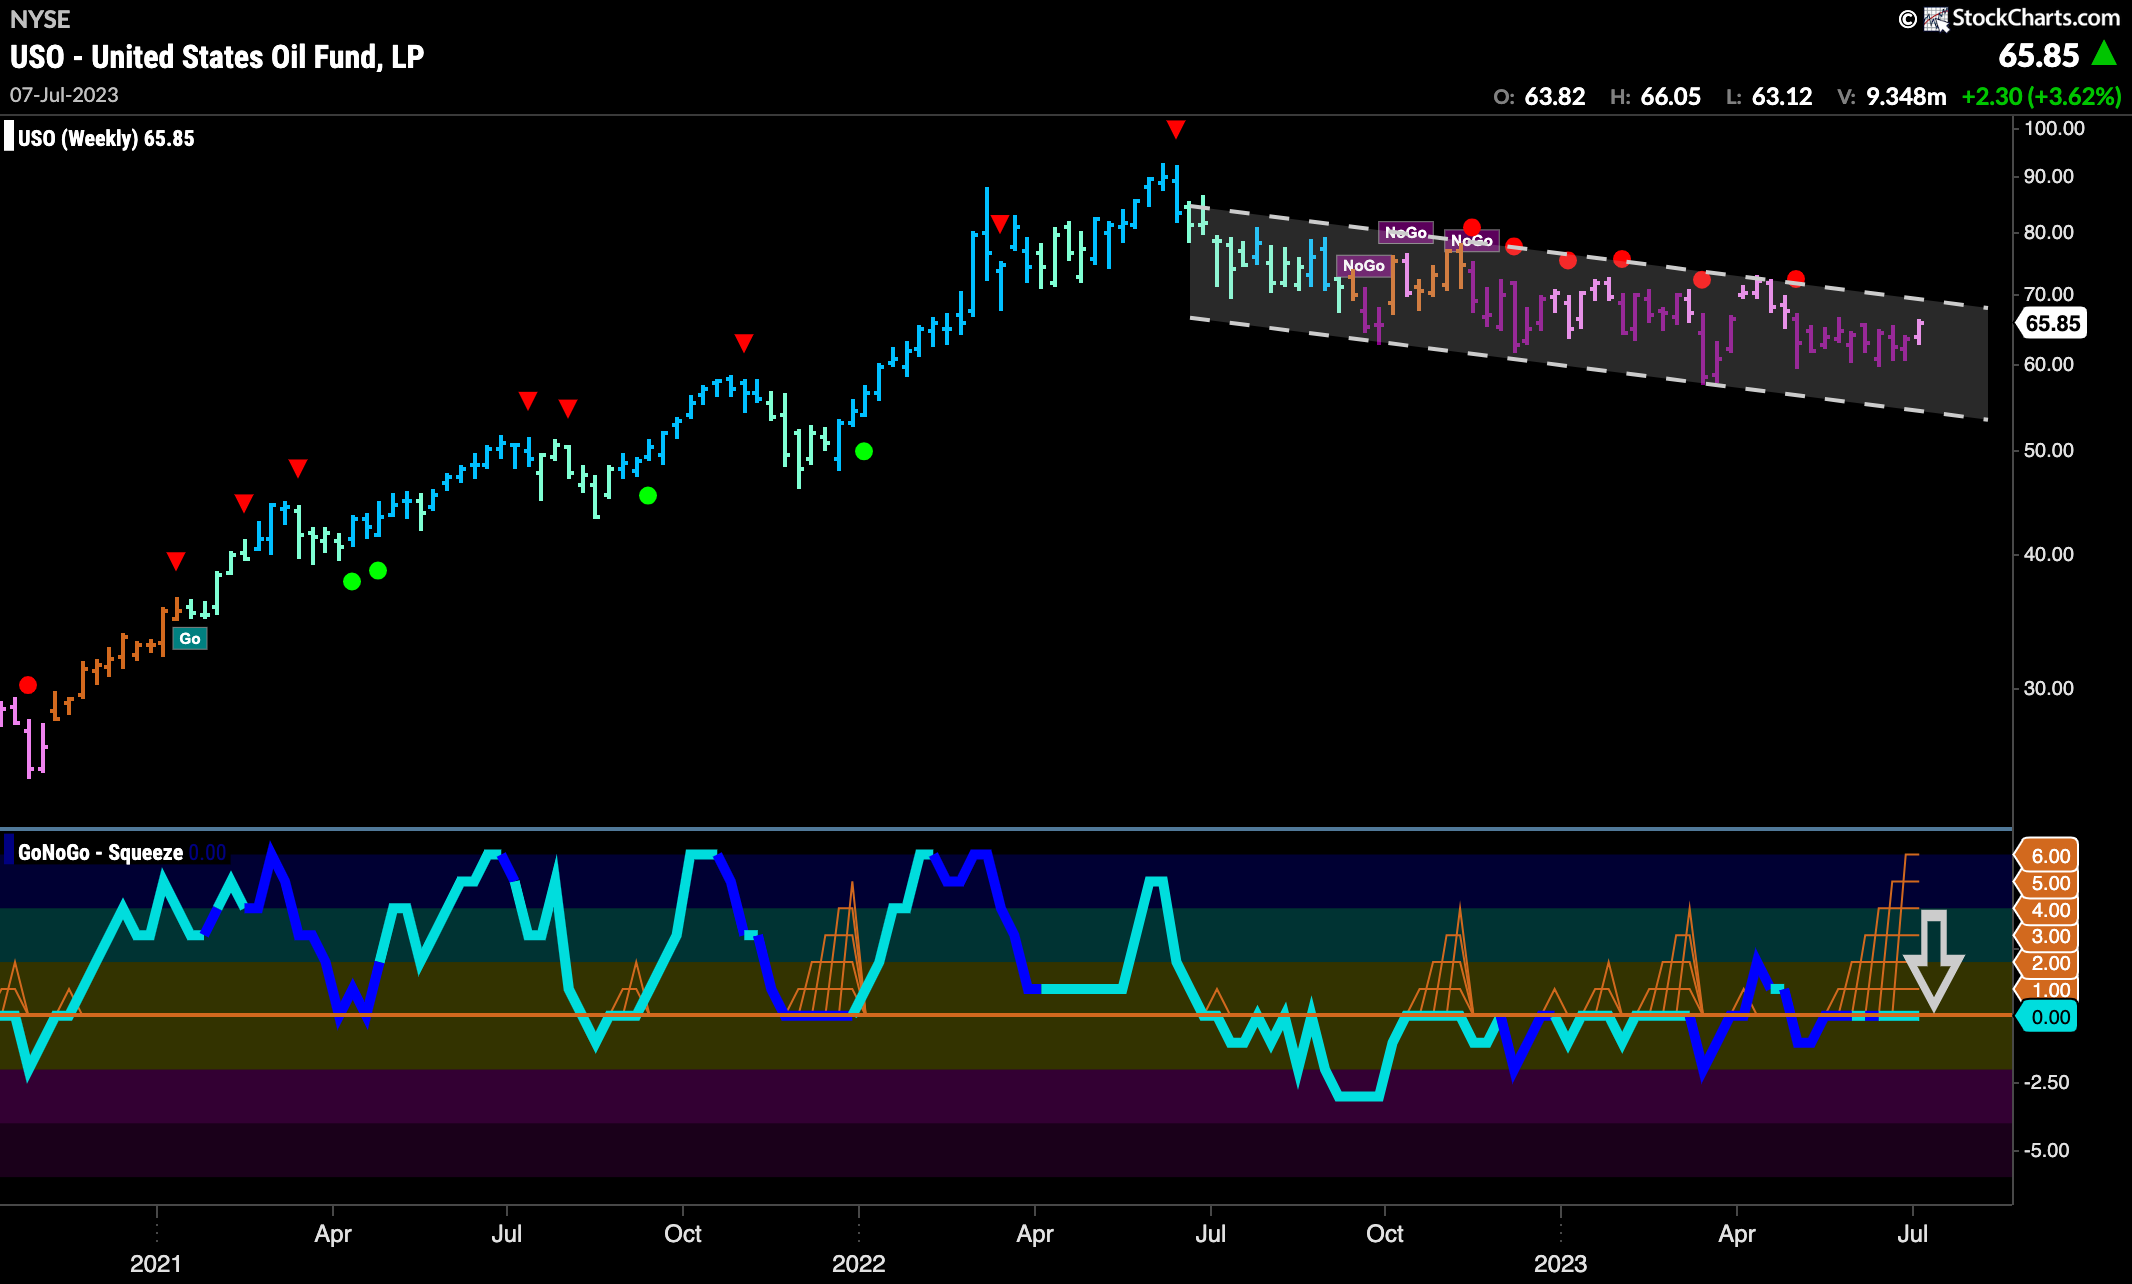Click the white 65.85 price tag on axis
The height and width of the screenshot is (1284, 2132).
coord(2051,323)
